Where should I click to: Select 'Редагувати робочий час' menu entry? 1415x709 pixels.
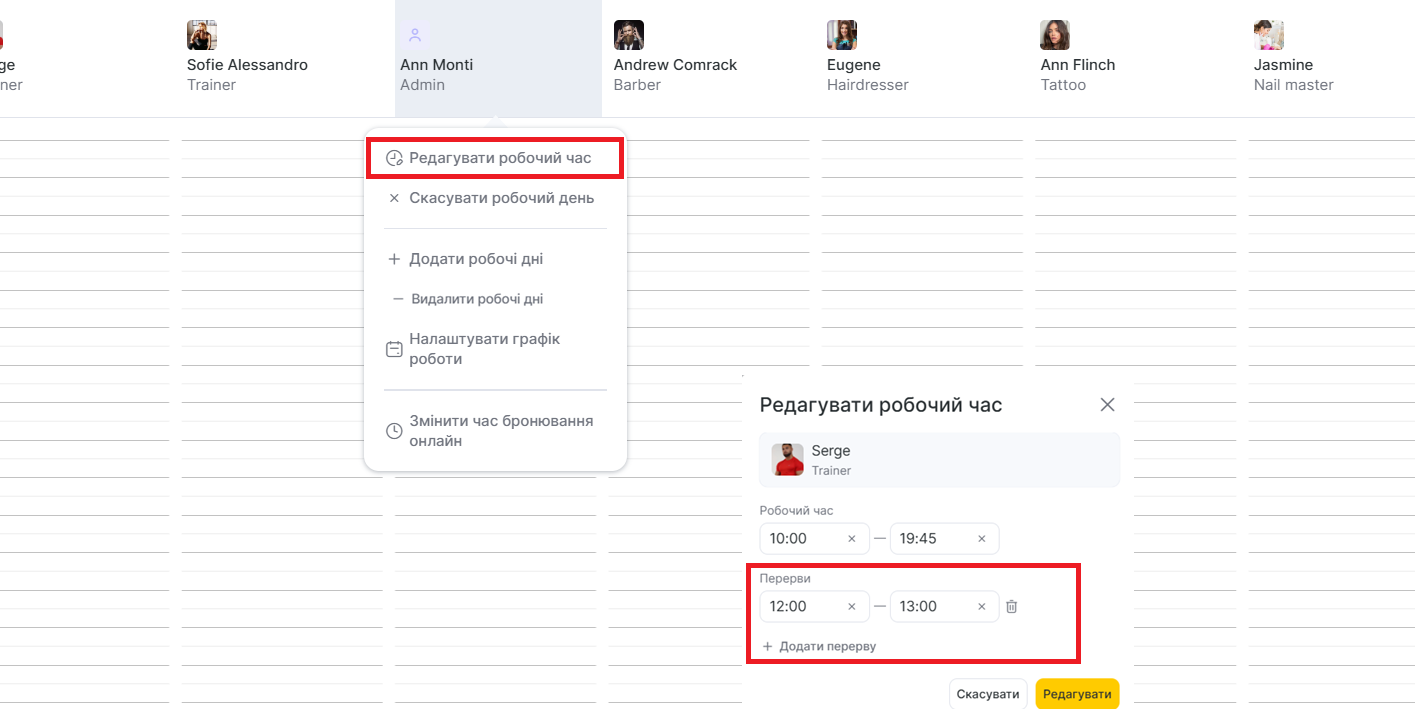coord(495,158)
